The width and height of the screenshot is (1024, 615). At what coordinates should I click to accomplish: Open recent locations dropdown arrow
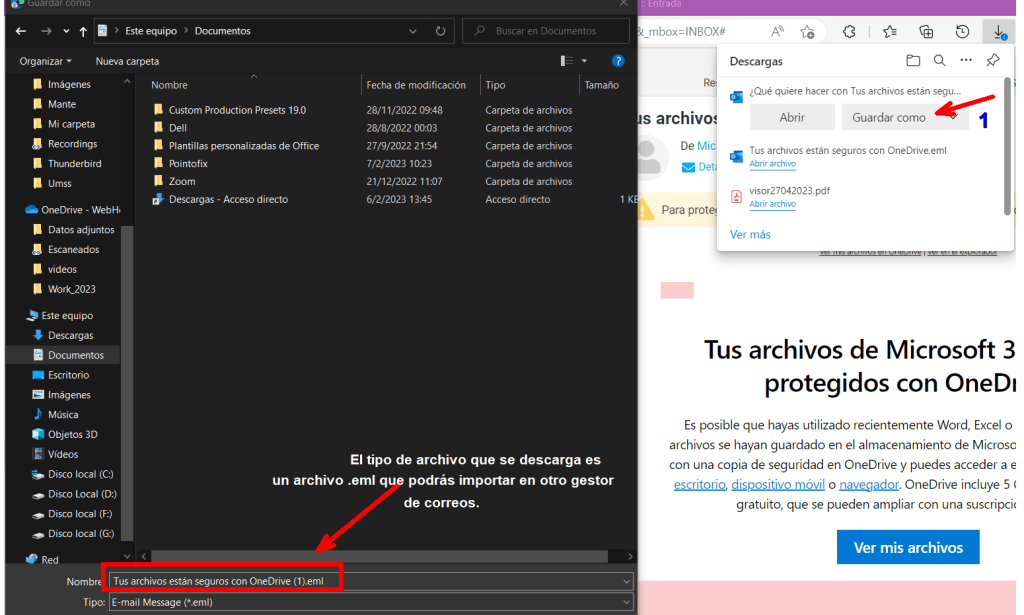(66, 31)
